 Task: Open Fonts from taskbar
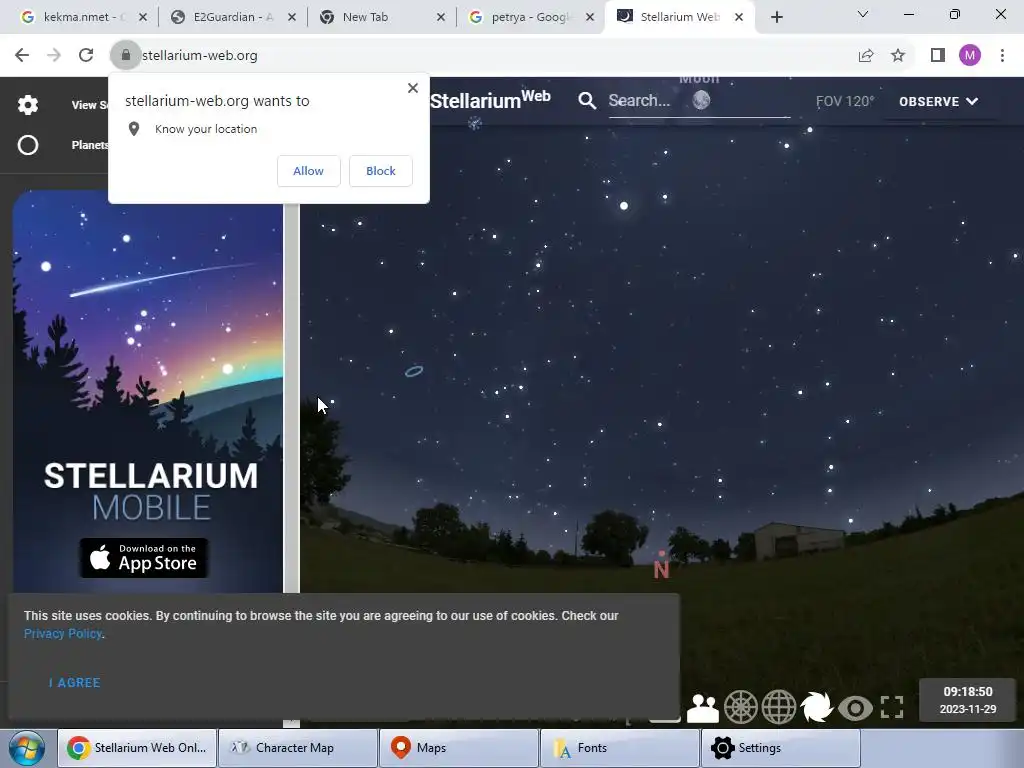(619, 748)
